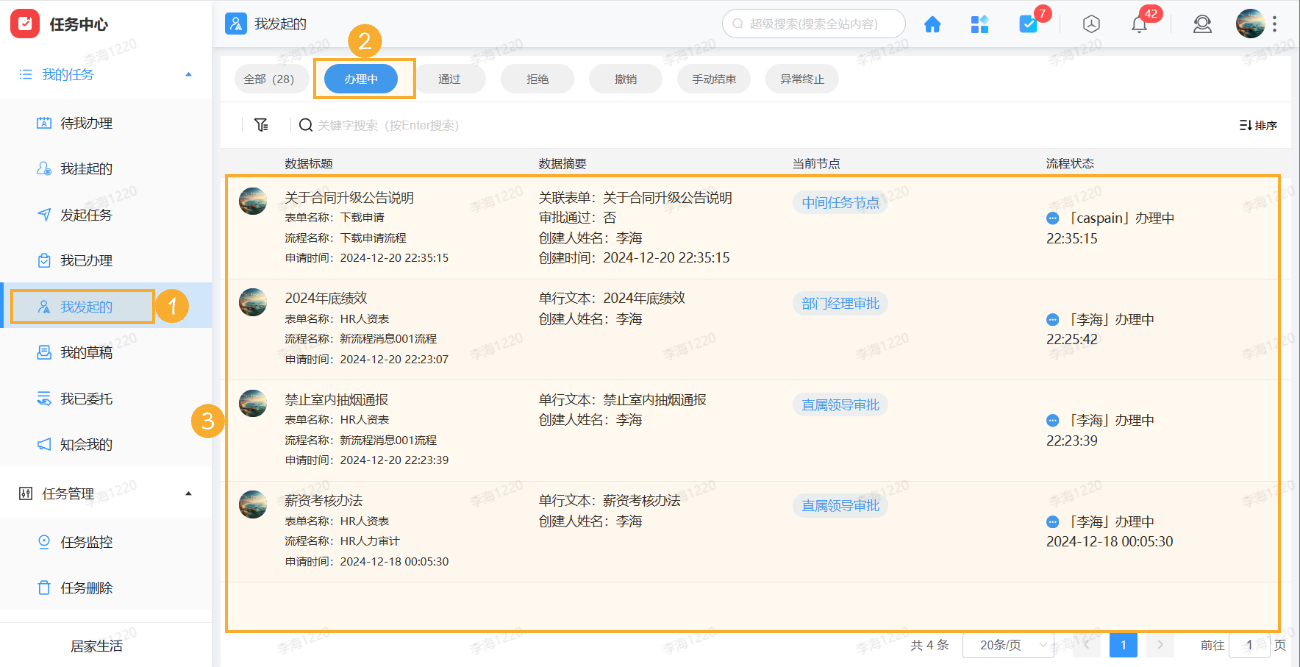切换到「通过」状态选项卡
The width and height of the screenshot is (1300, 667).
450,77
